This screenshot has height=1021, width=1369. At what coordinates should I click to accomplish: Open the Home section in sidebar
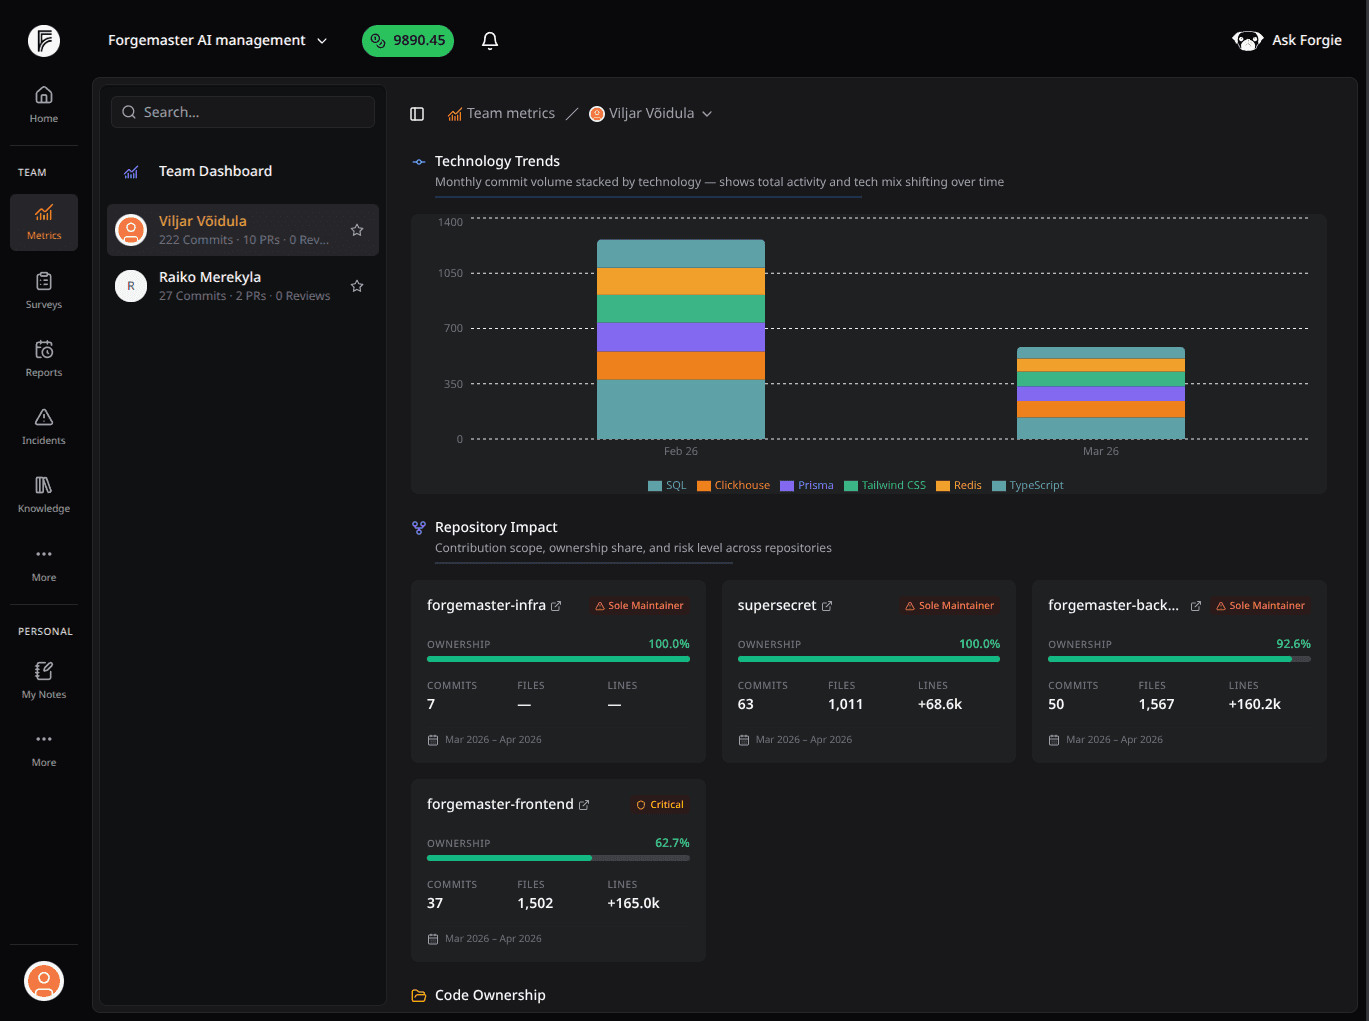click(x=43, y=103)
